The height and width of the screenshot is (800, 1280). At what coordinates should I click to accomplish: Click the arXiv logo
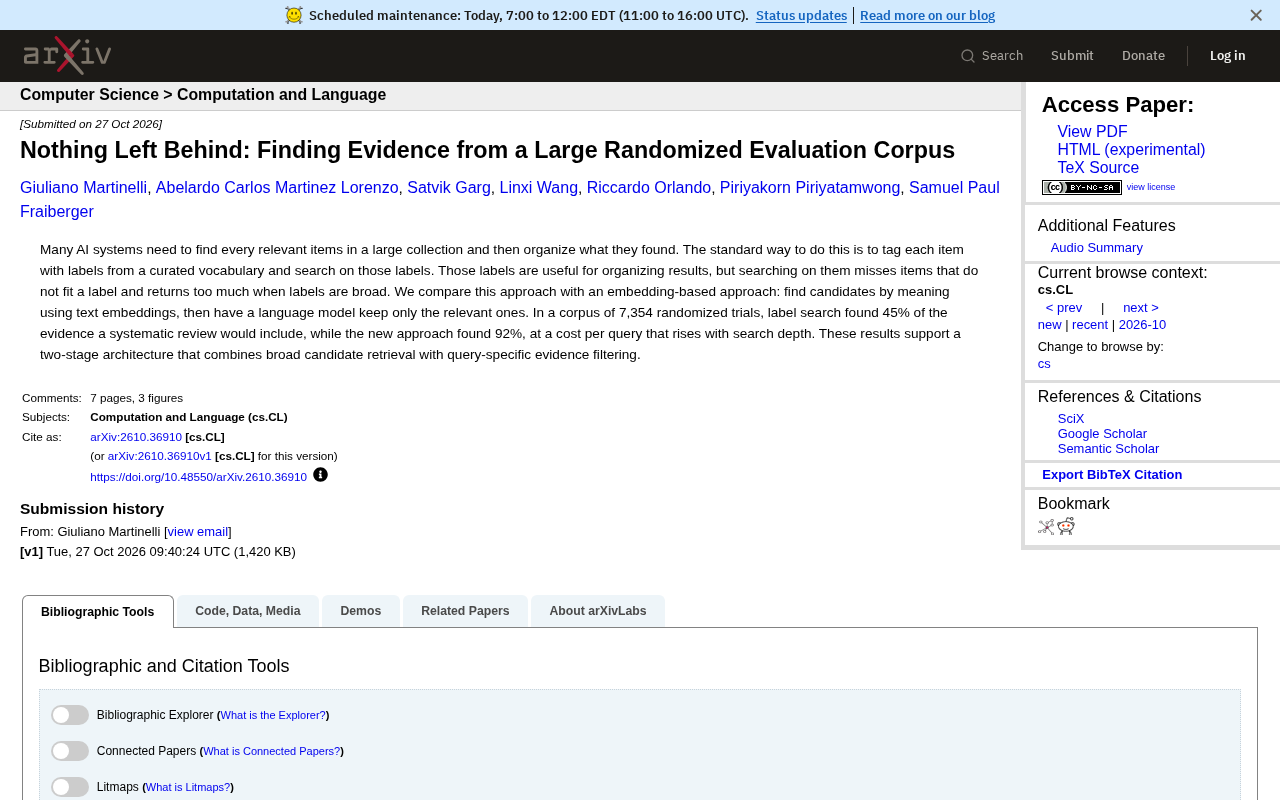tap(67, 55)
